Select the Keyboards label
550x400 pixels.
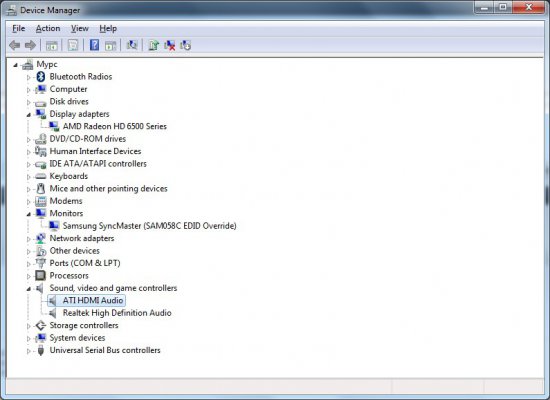tap(69, 176)
